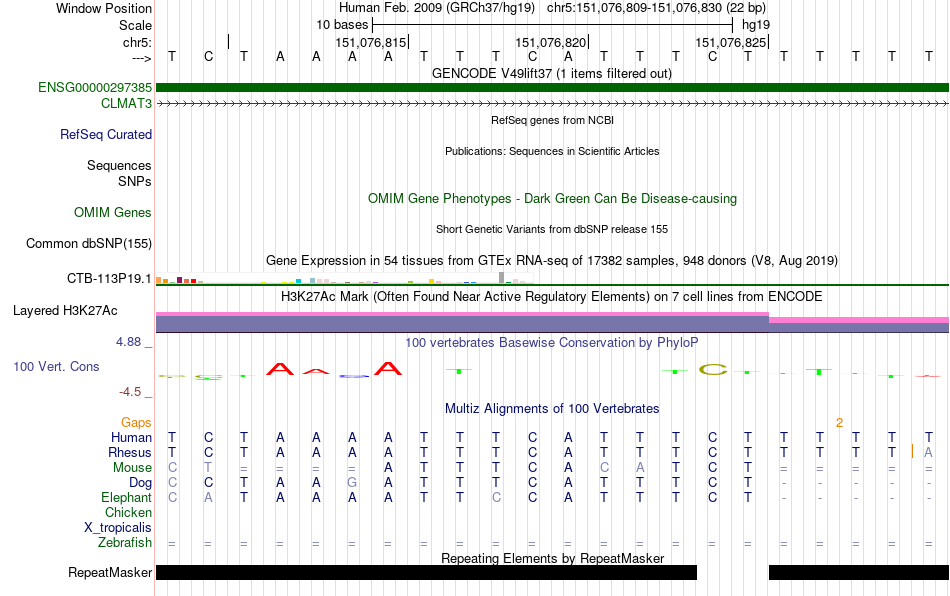950x596 pixels.
Task: Click the Common dbSNP(155) label
Action: click(x=88, y=243)
